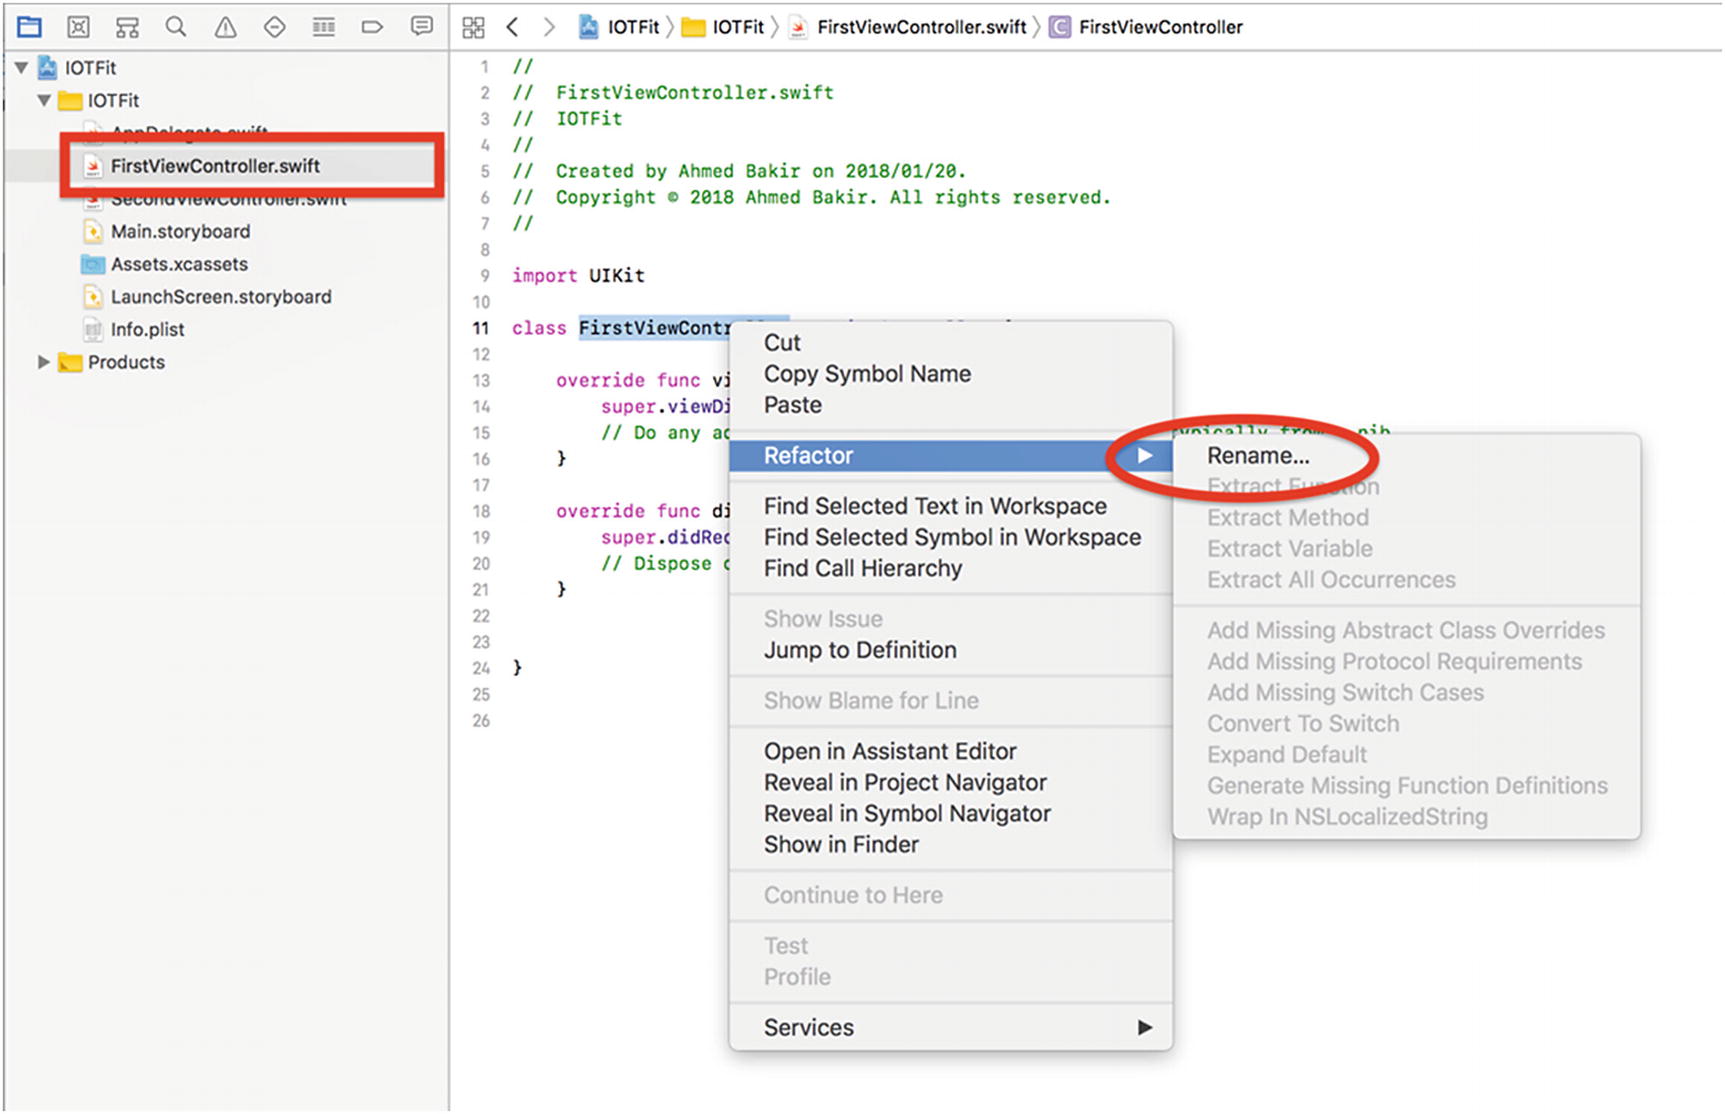Expand the Products folder triangle
The image size is (1725, 1114).
point(43,362)
